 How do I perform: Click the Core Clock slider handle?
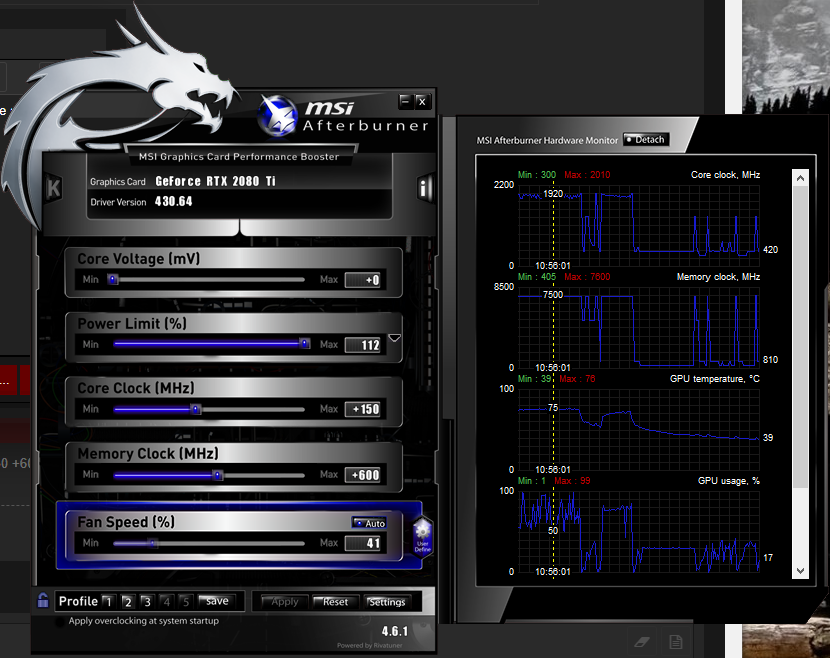pos(196,409)
